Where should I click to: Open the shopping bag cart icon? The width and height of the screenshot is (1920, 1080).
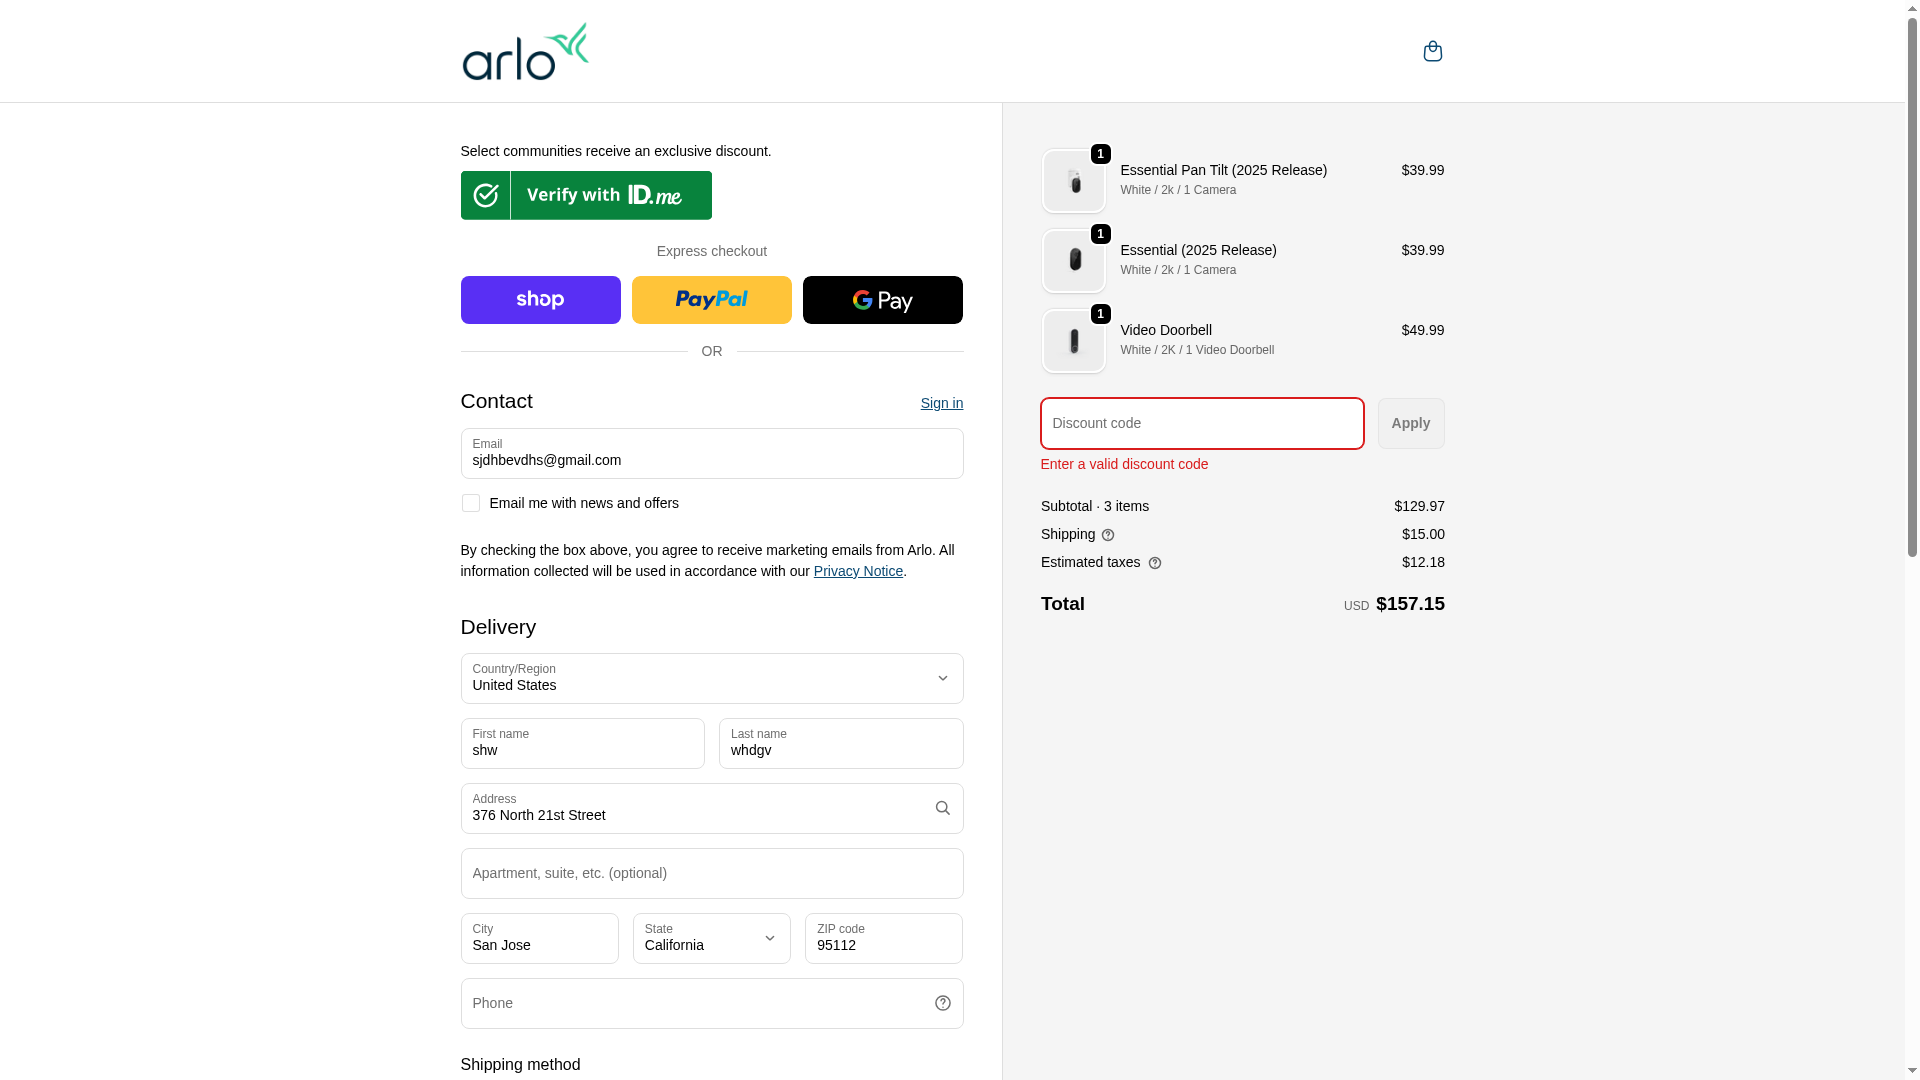[1432, 51]
